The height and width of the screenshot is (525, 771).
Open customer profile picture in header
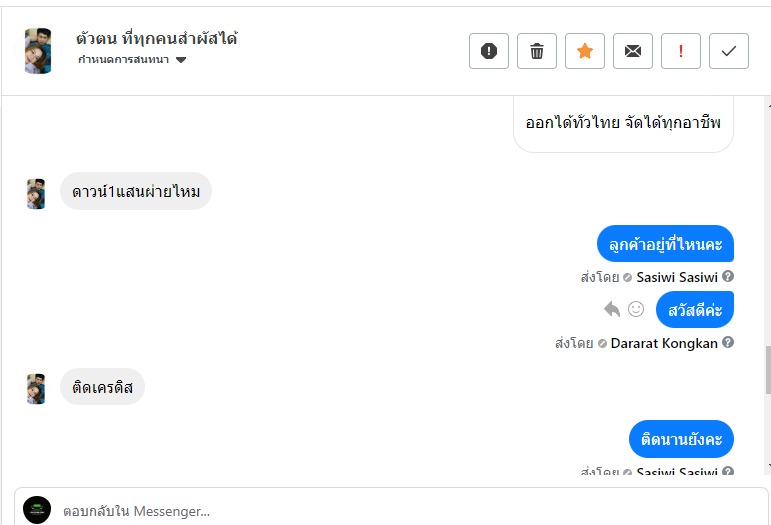point(38,50)
